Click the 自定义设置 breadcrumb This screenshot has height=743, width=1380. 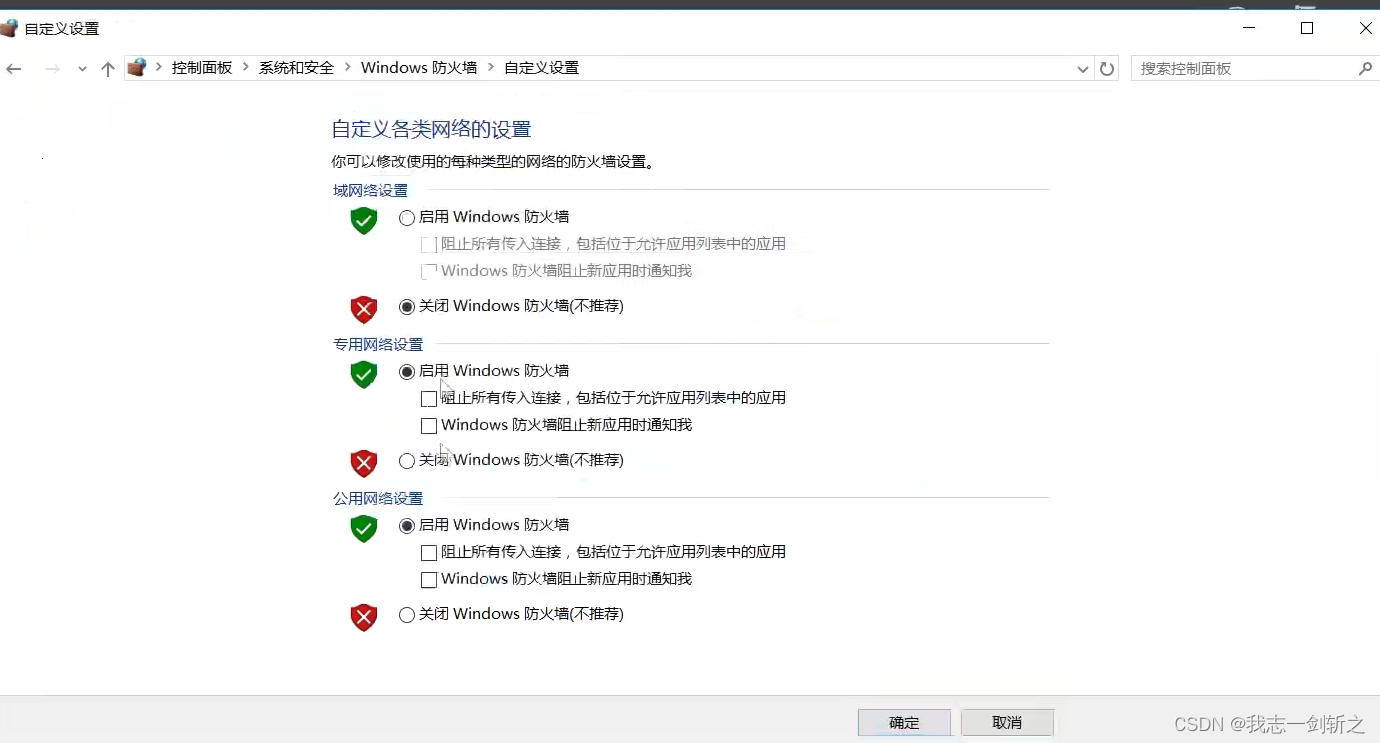tap(541, 68)
